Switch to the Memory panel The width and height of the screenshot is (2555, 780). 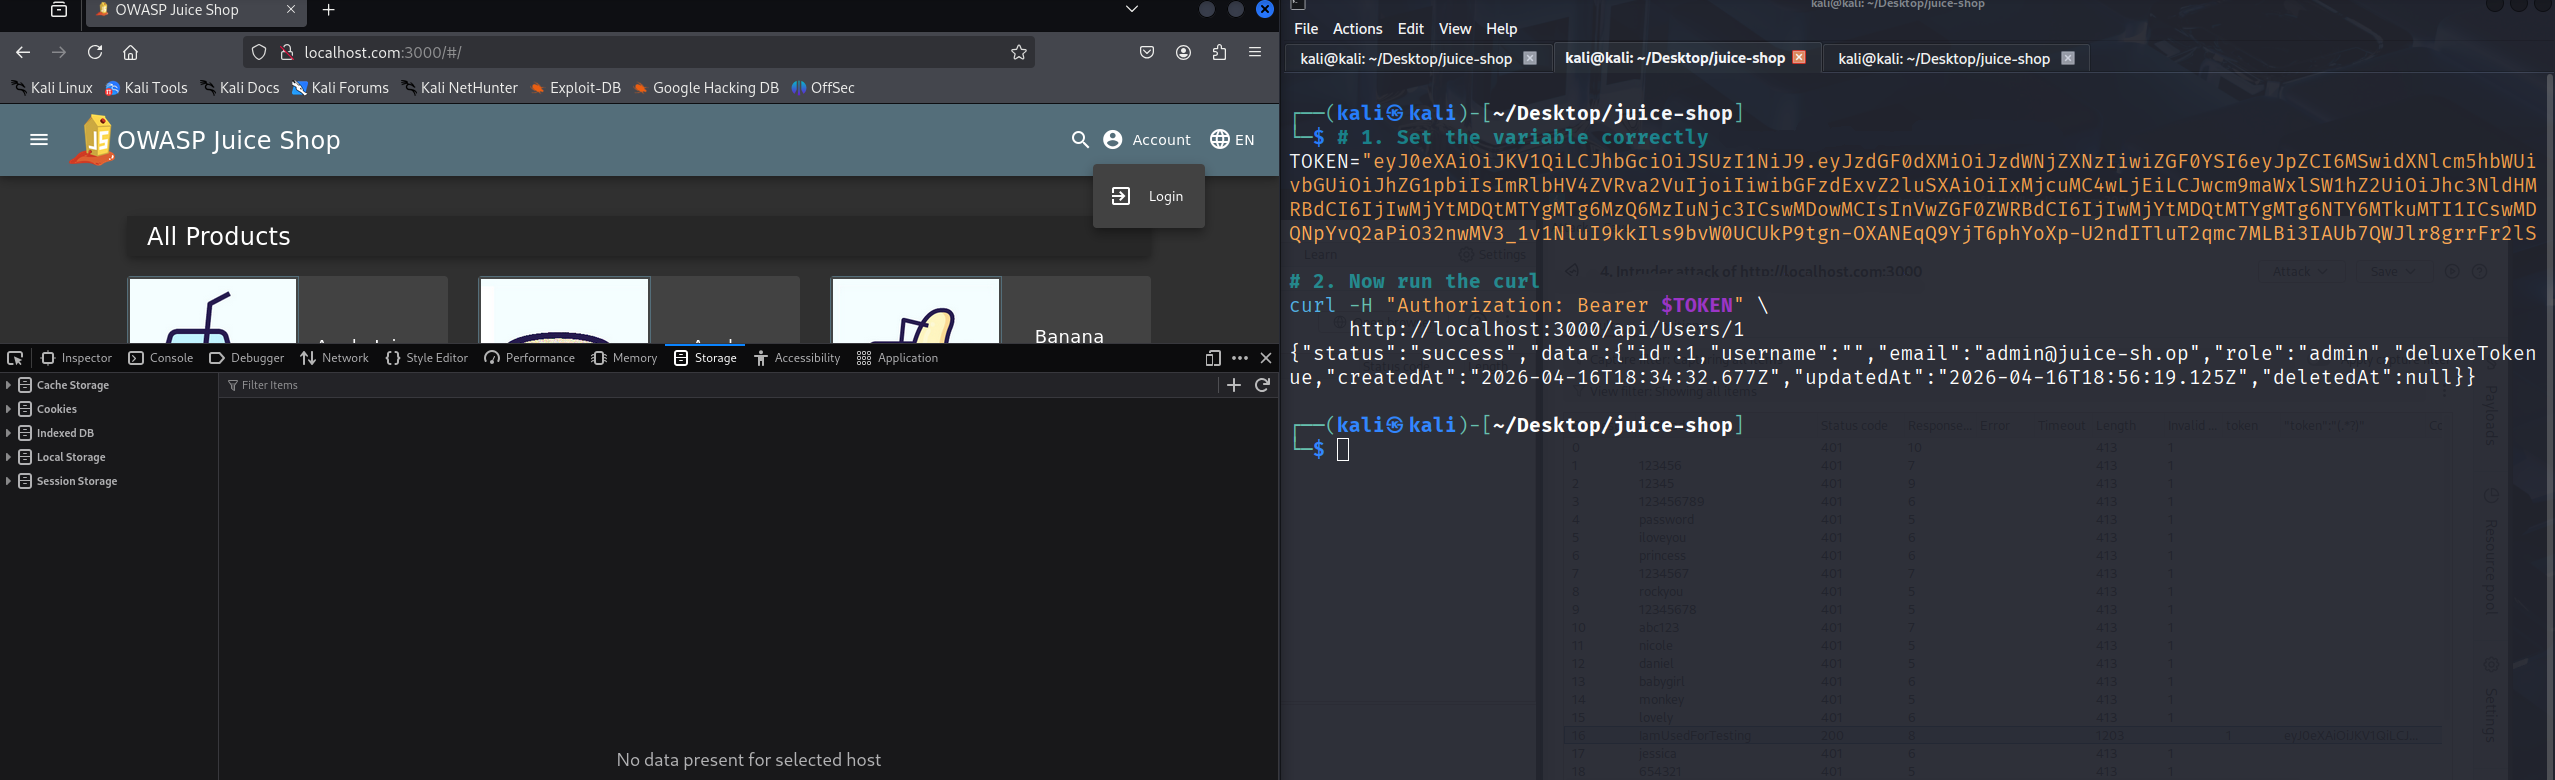(624, 358)
